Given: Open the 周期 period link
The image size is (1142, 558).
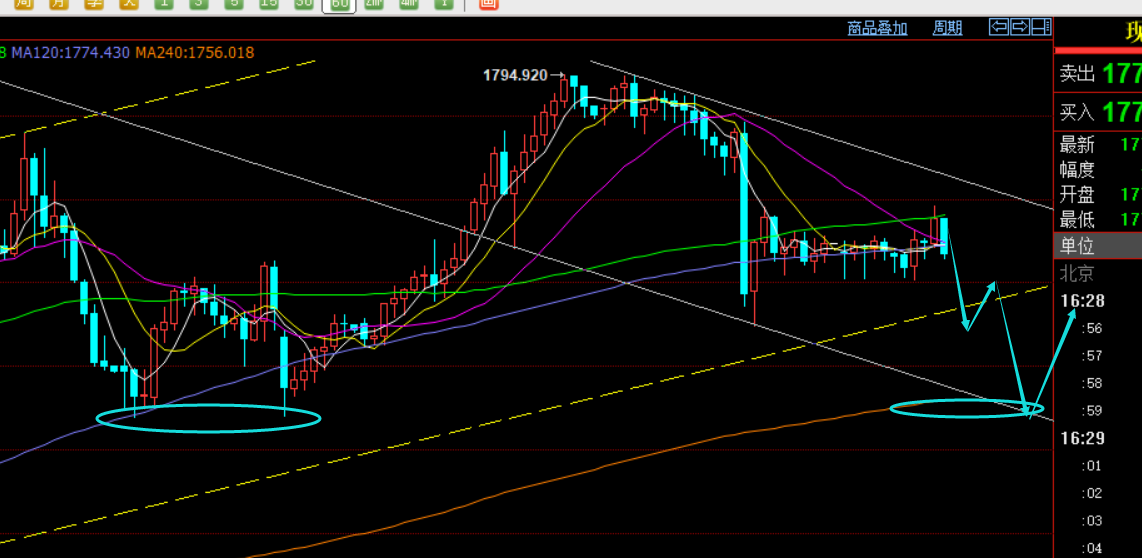Looking at the screenshot, I should (x=948, y=28).
